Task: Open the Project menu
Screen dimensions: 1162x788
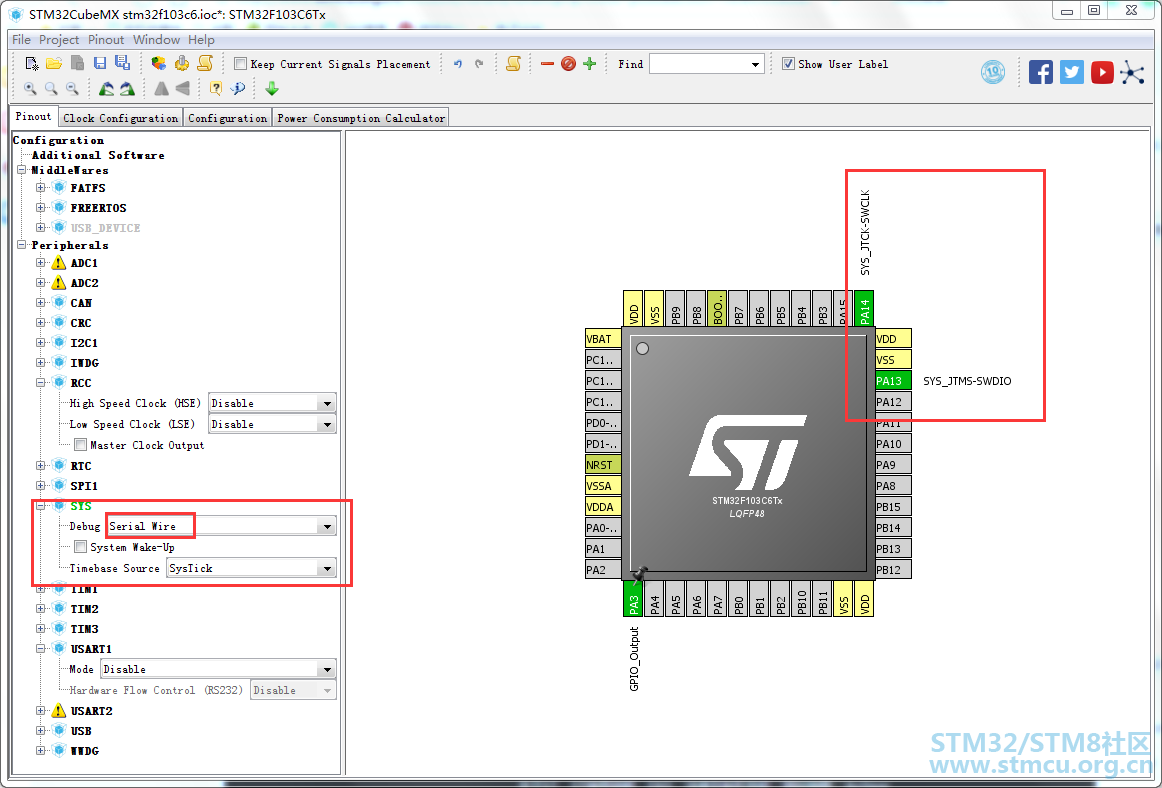Action: [59, 39]
